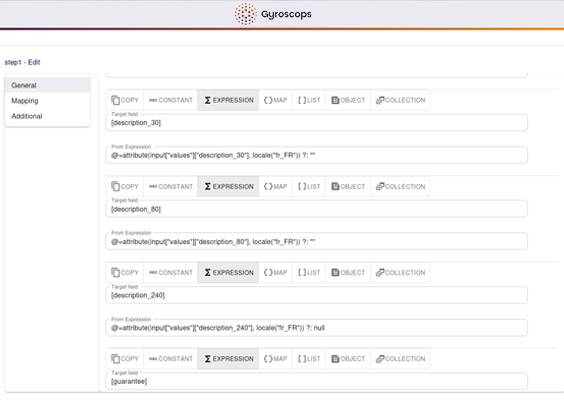Switch to the Mapping tab
This screenshot has height=400, width=564.
click(x=47, y=101)
